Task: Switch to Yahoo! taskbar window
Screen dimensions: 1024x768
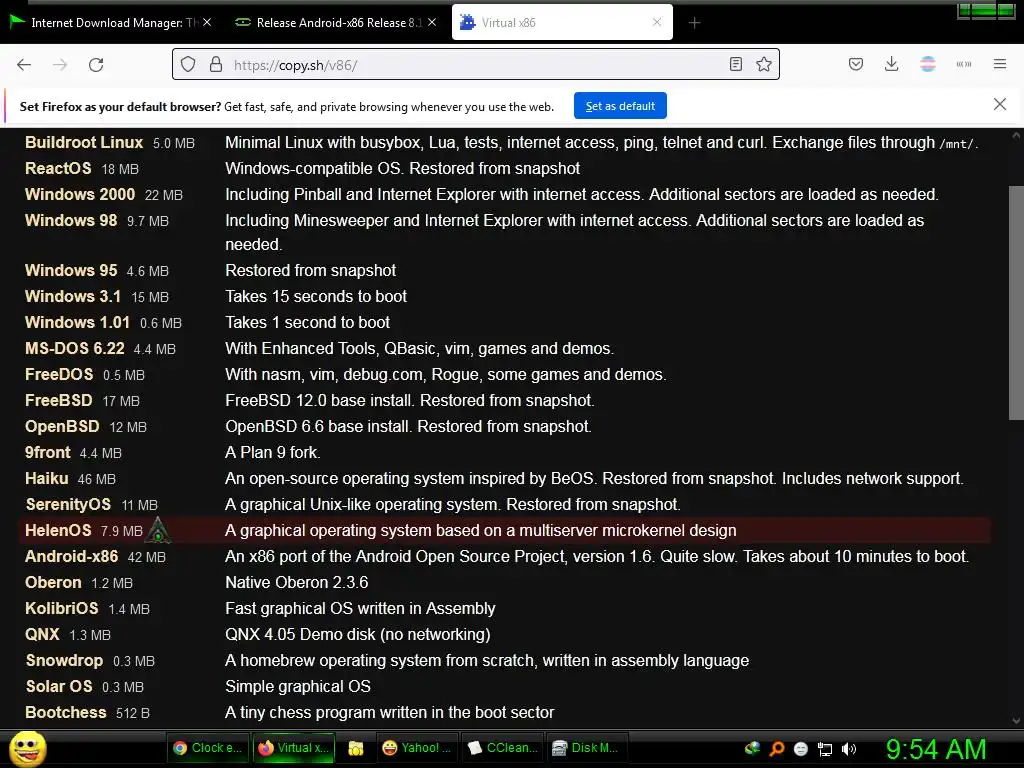Action: point(417,748)
